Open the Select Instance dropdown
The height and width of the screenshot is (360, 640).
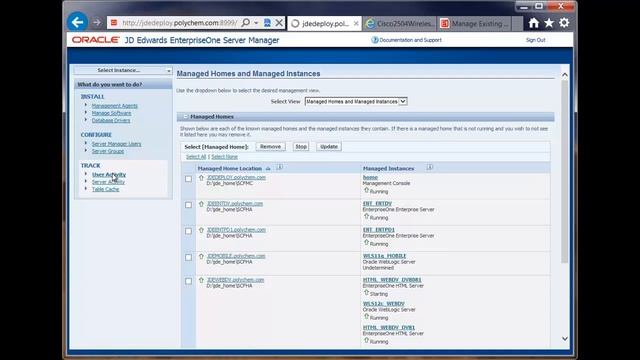(122, 70)
